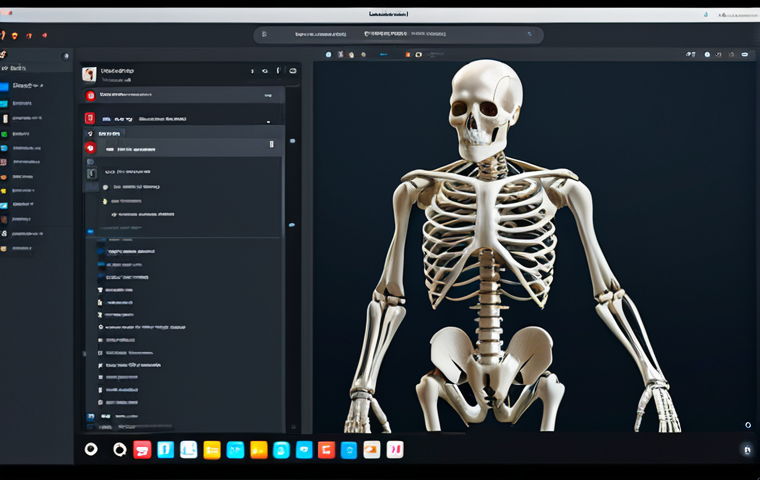
Task: Click the pill-shaped icon in viewport toolbar
Action: click(745, 54)
